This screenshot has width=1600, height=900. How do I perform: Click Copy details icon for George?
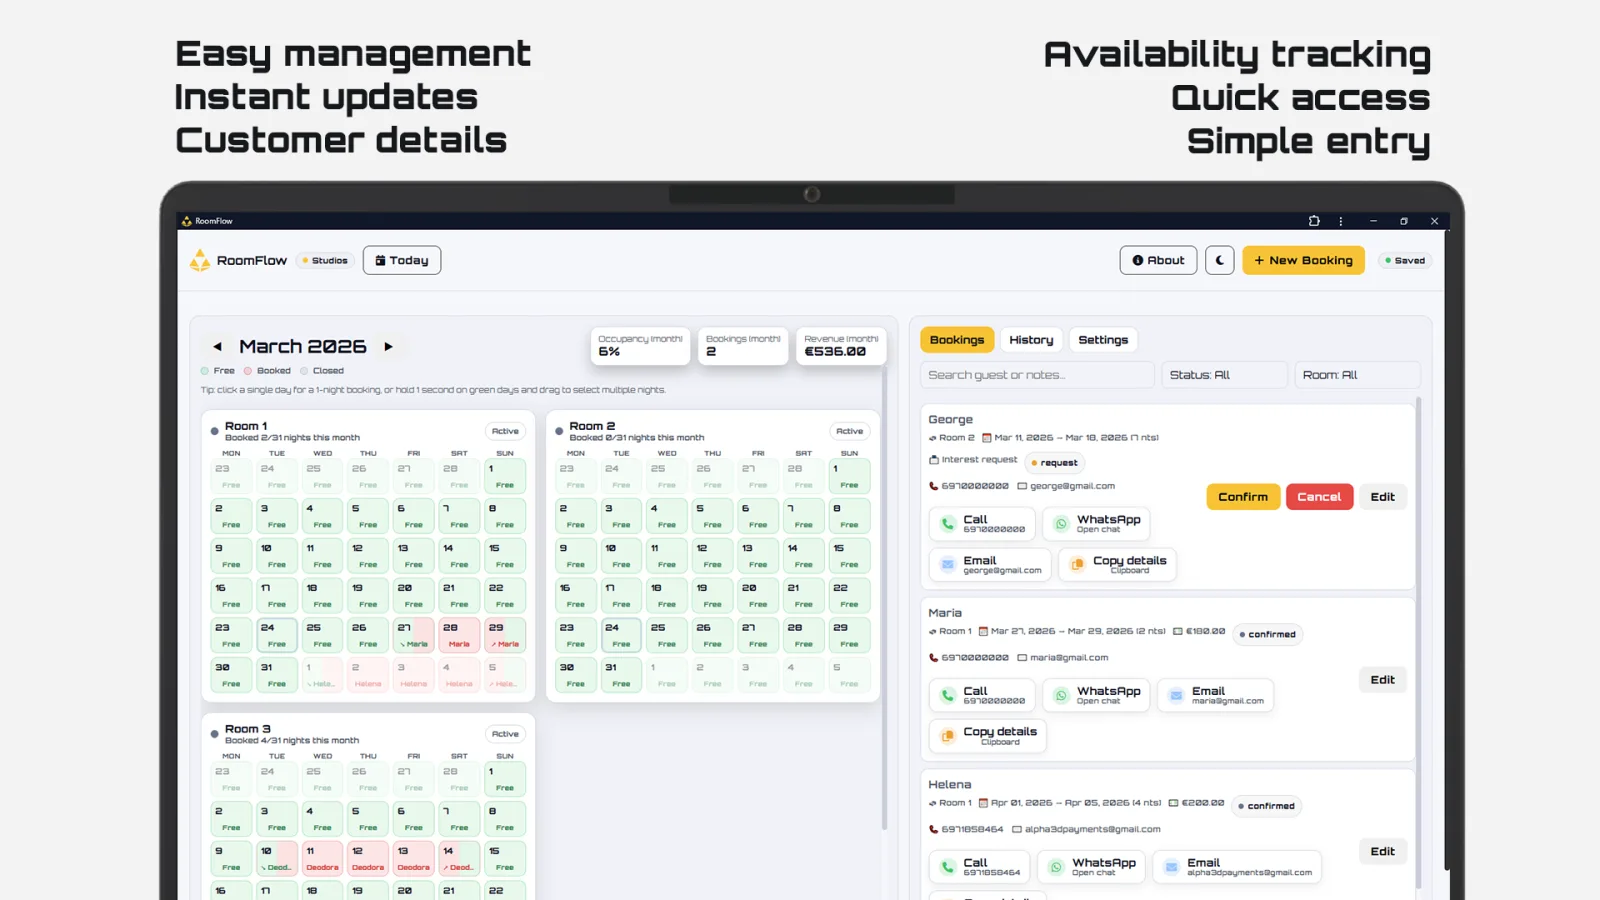tap(1077, 565)
